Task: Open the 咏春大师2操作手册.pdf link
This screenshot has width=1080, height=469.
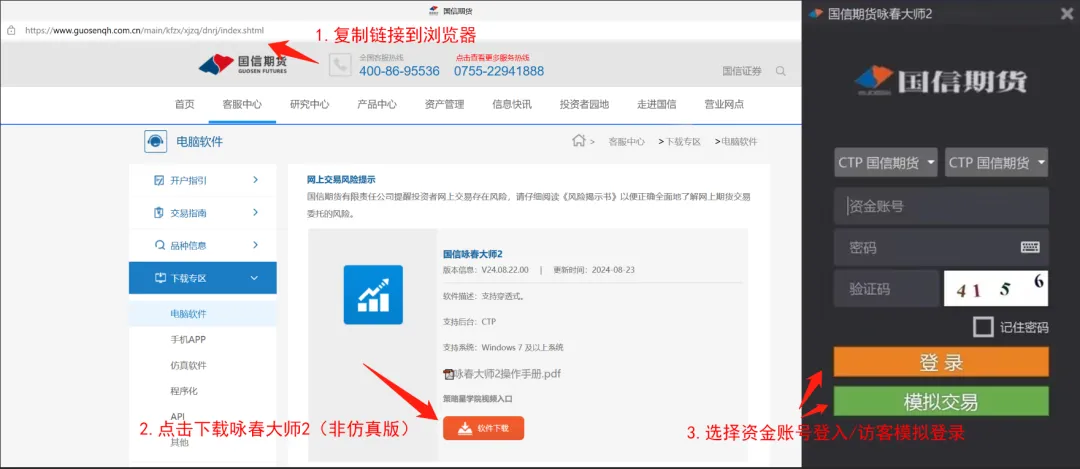Action: [x=507, y=374]
